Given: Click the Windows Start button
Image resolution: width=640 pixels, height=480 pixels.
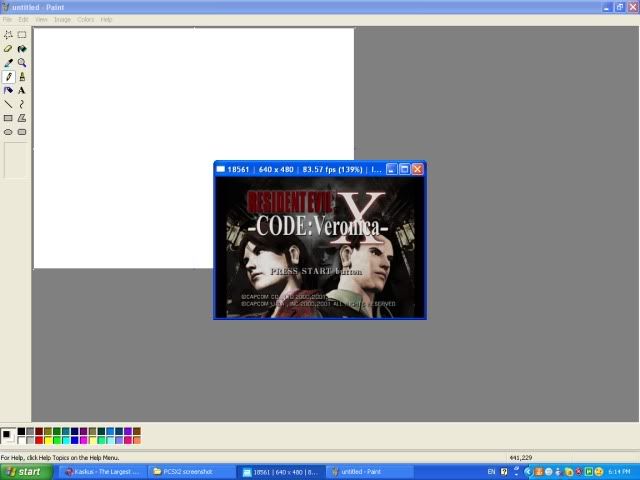Looking at the screenshot, I should [27, 472].
